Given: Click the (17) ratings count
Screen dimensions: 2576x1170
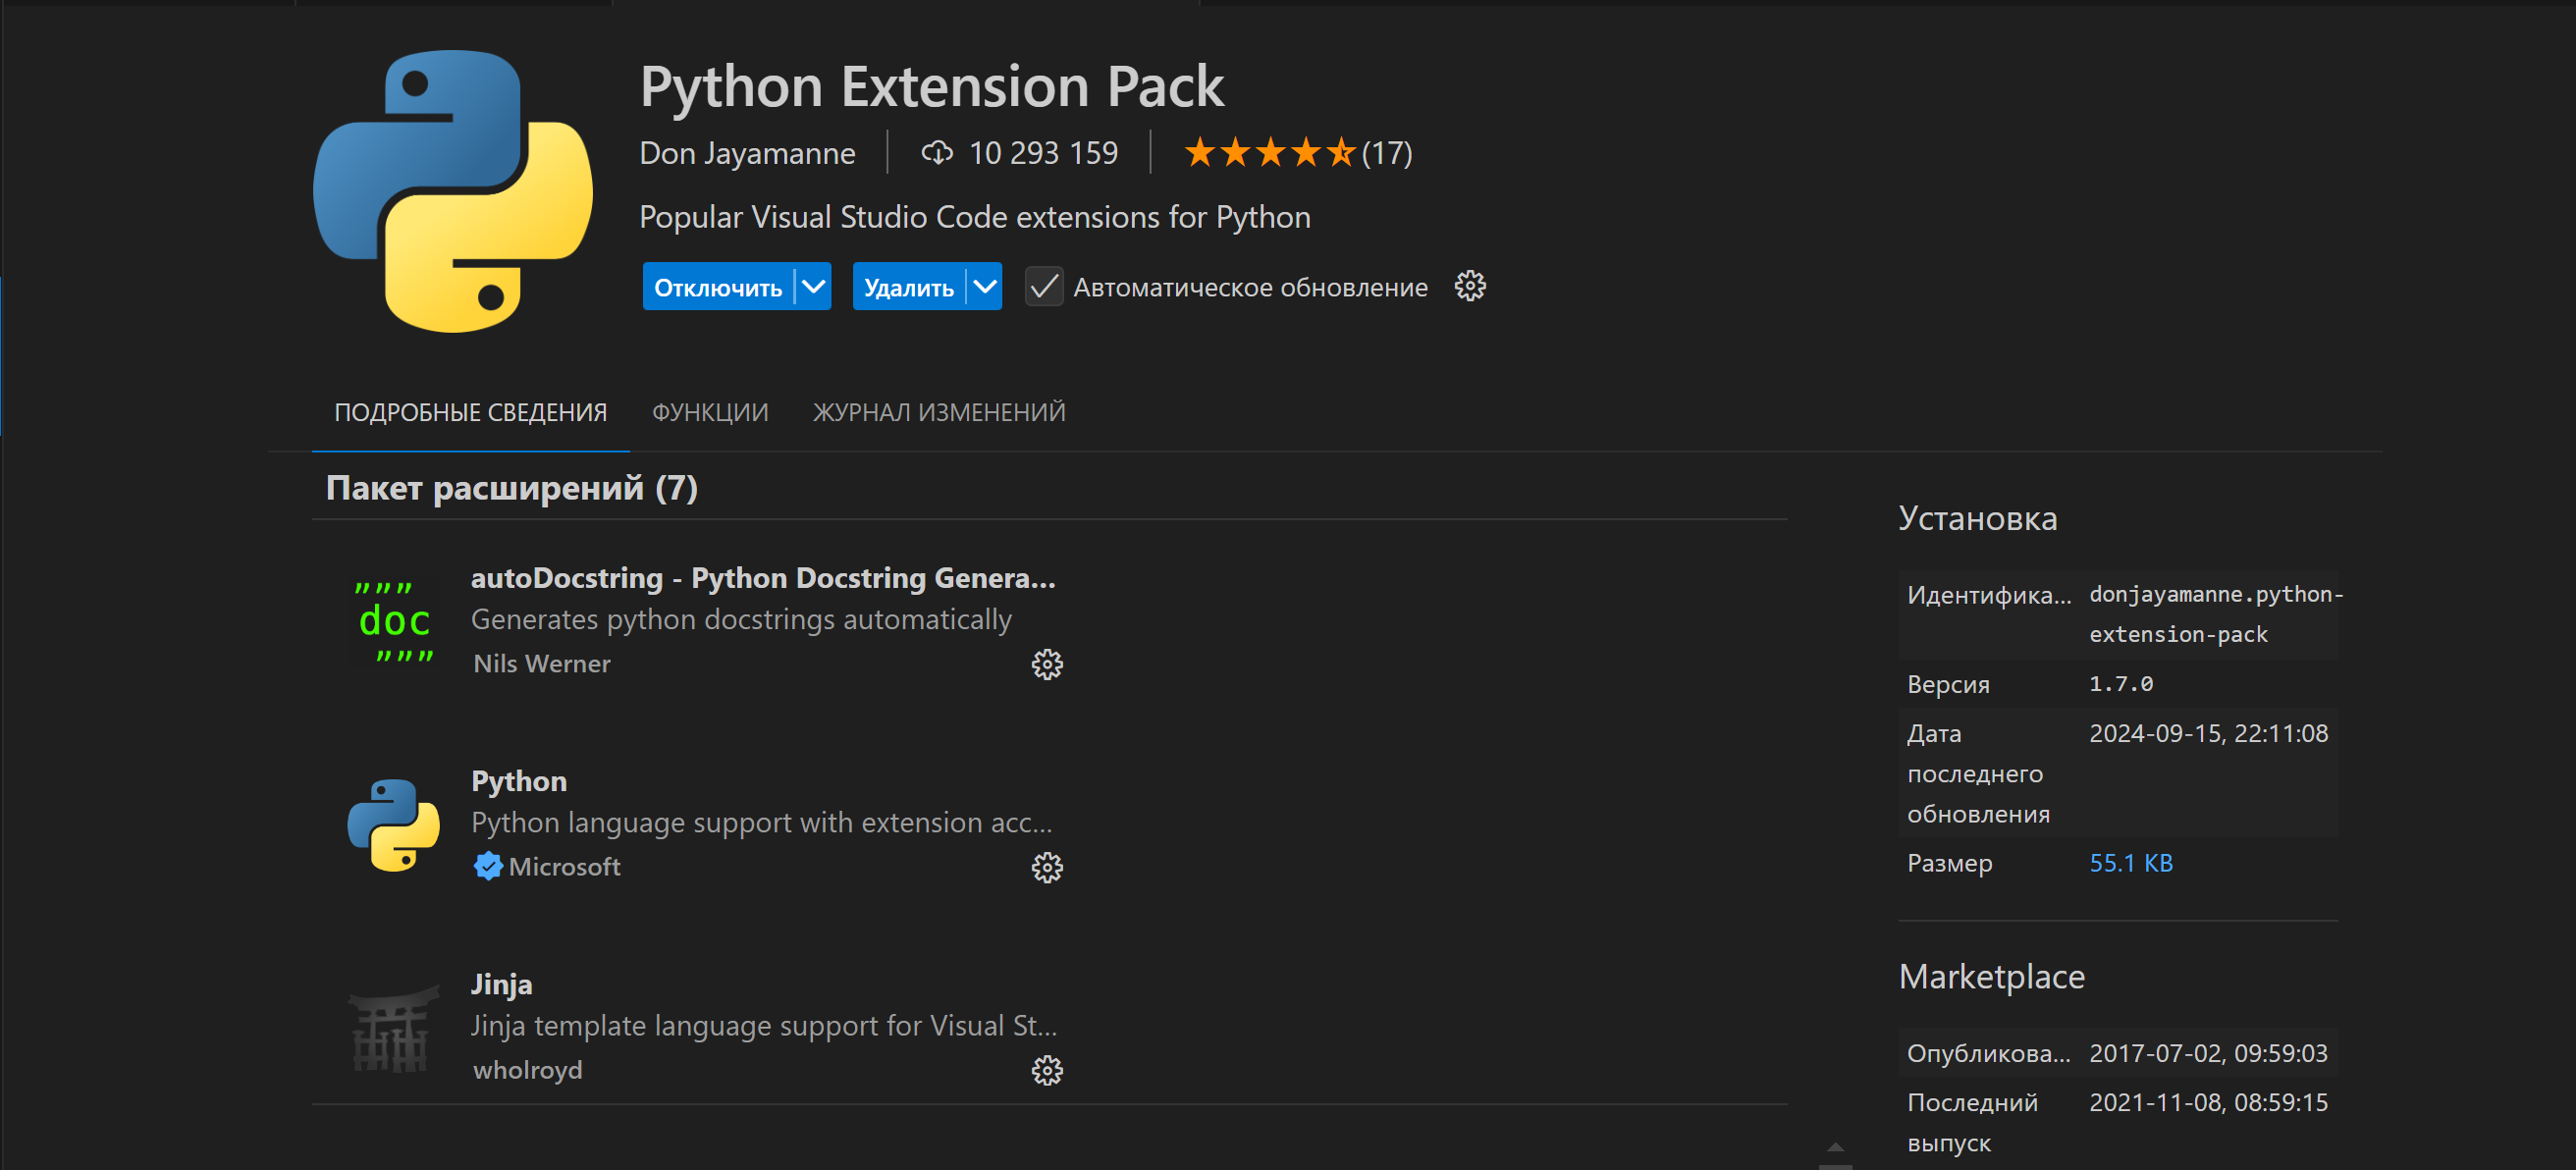Looking at the screenshot, I should coord(1386,153).
